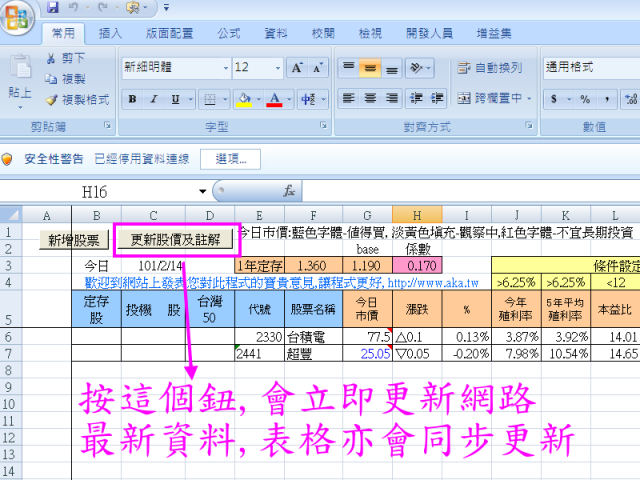The width and height of the screenshot is (640, 480).
Task: Toggle bold formatting
Action: coord(132,99)
